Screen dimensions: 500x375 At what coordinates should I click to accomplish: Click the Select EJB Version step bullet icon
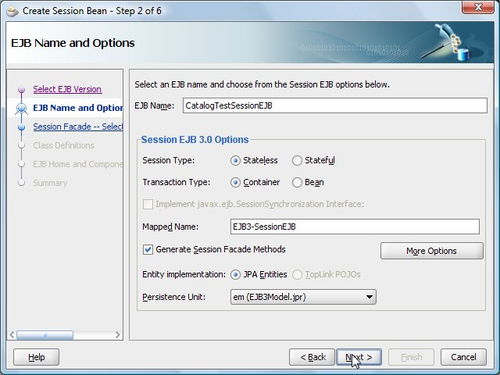click(21, 89)
